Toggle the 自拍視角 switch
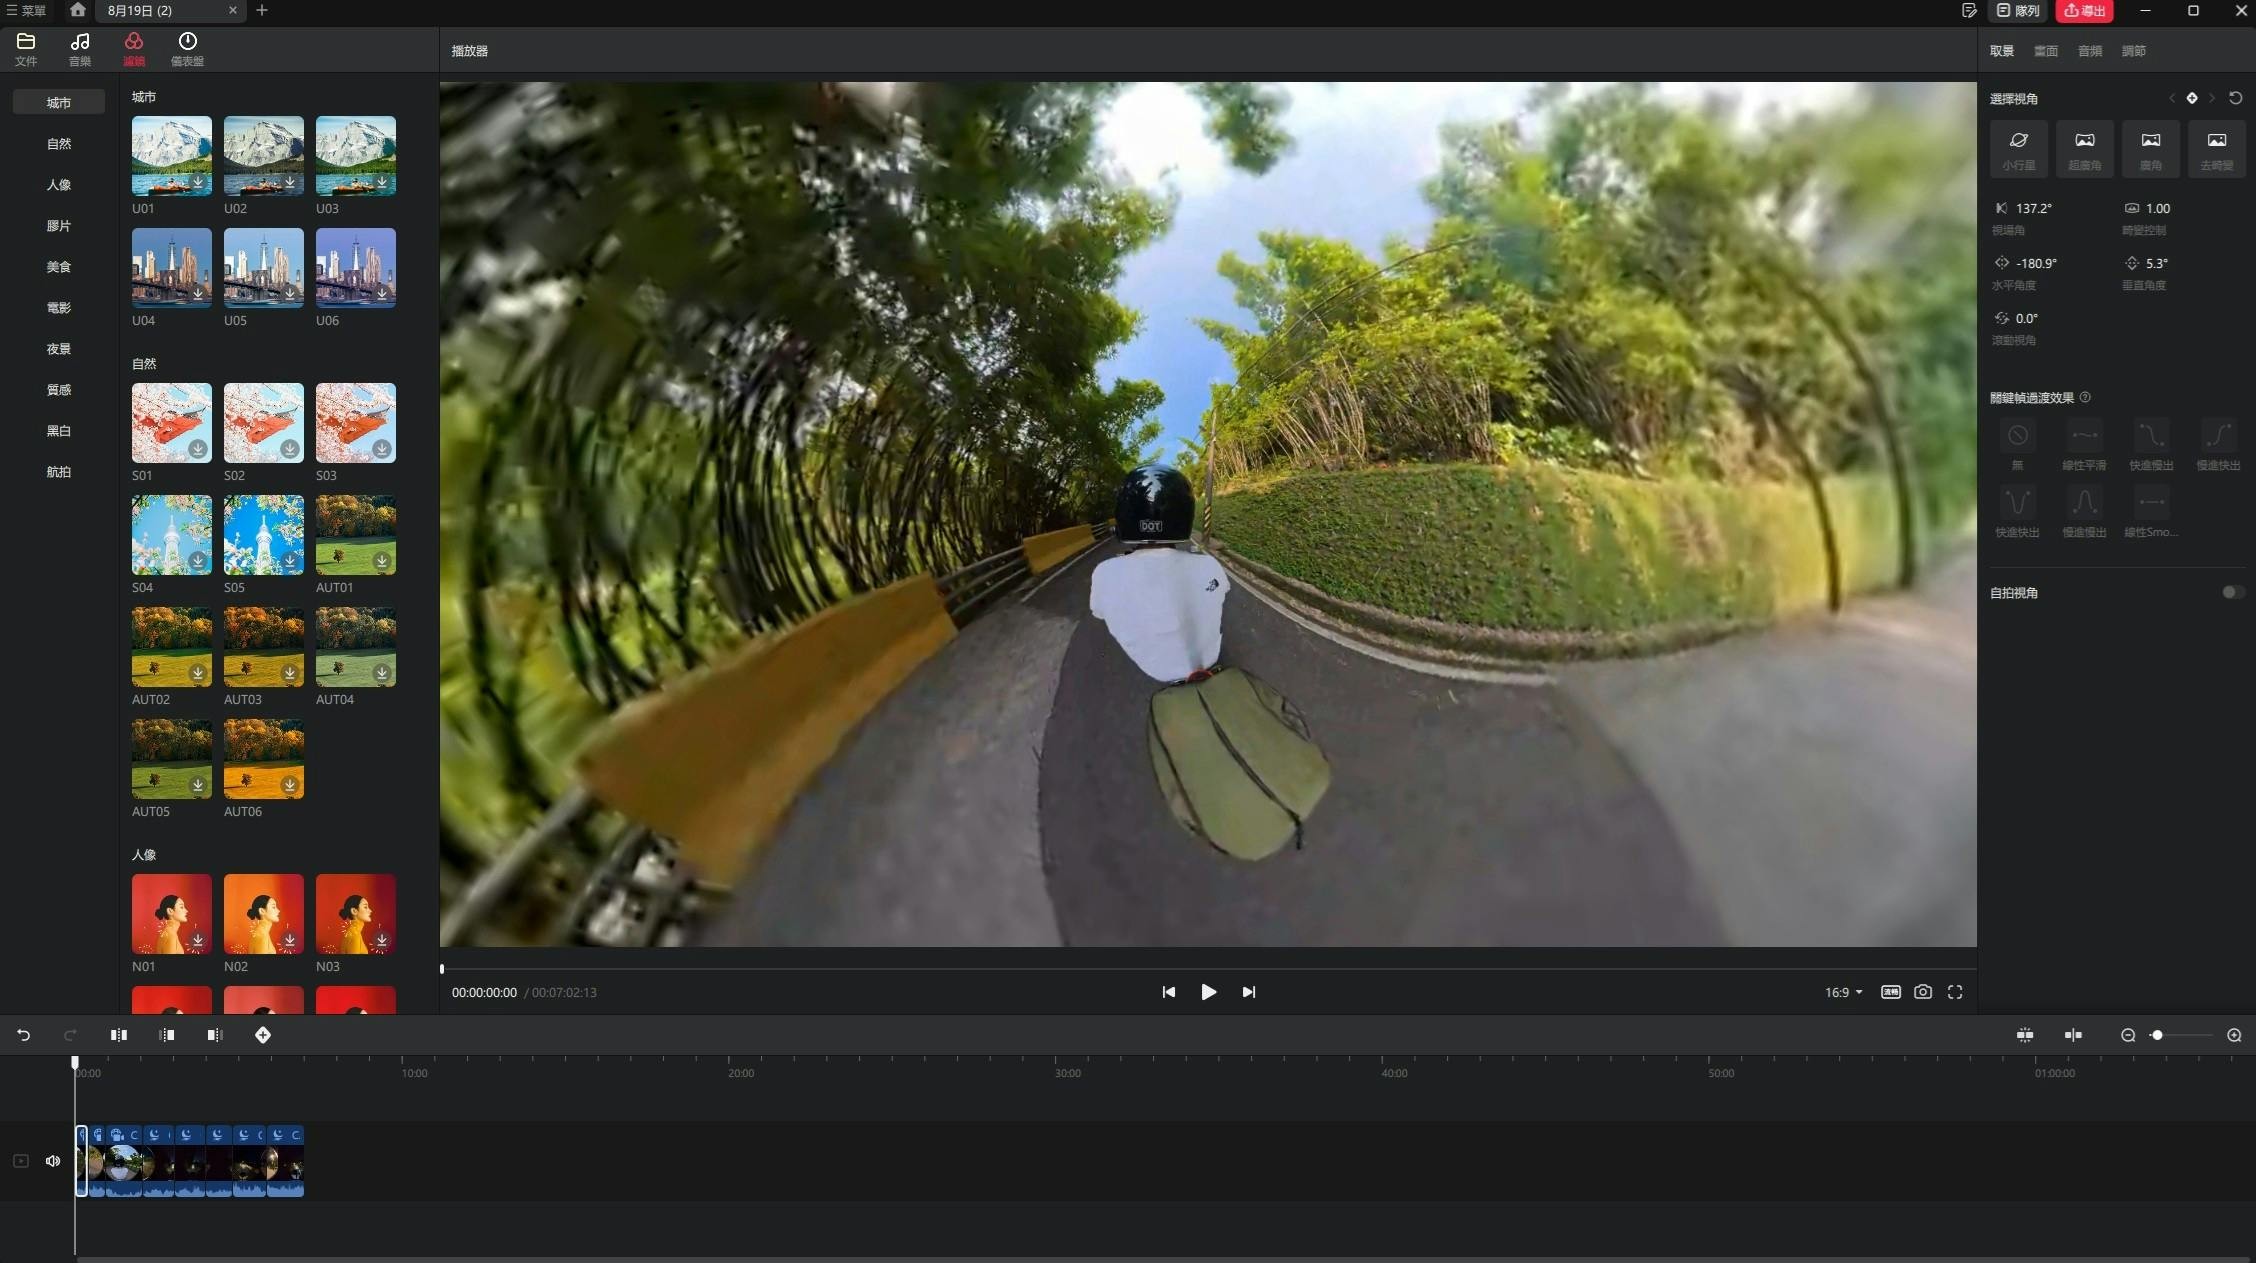Viewport: 2256px width, 1263px height. [x=2232, y=592]
